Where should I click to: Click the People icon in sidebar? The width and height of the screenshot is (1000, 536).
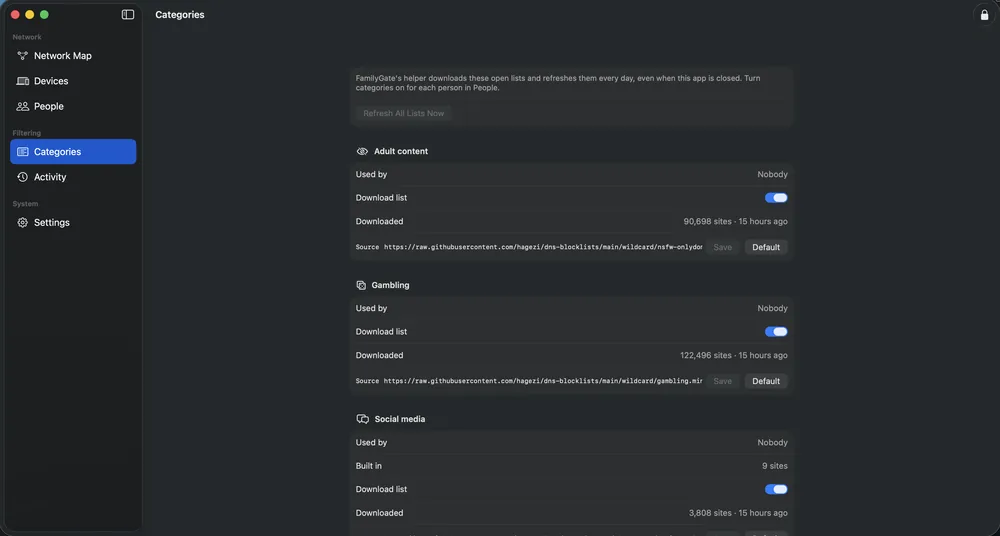click(22, 107)
